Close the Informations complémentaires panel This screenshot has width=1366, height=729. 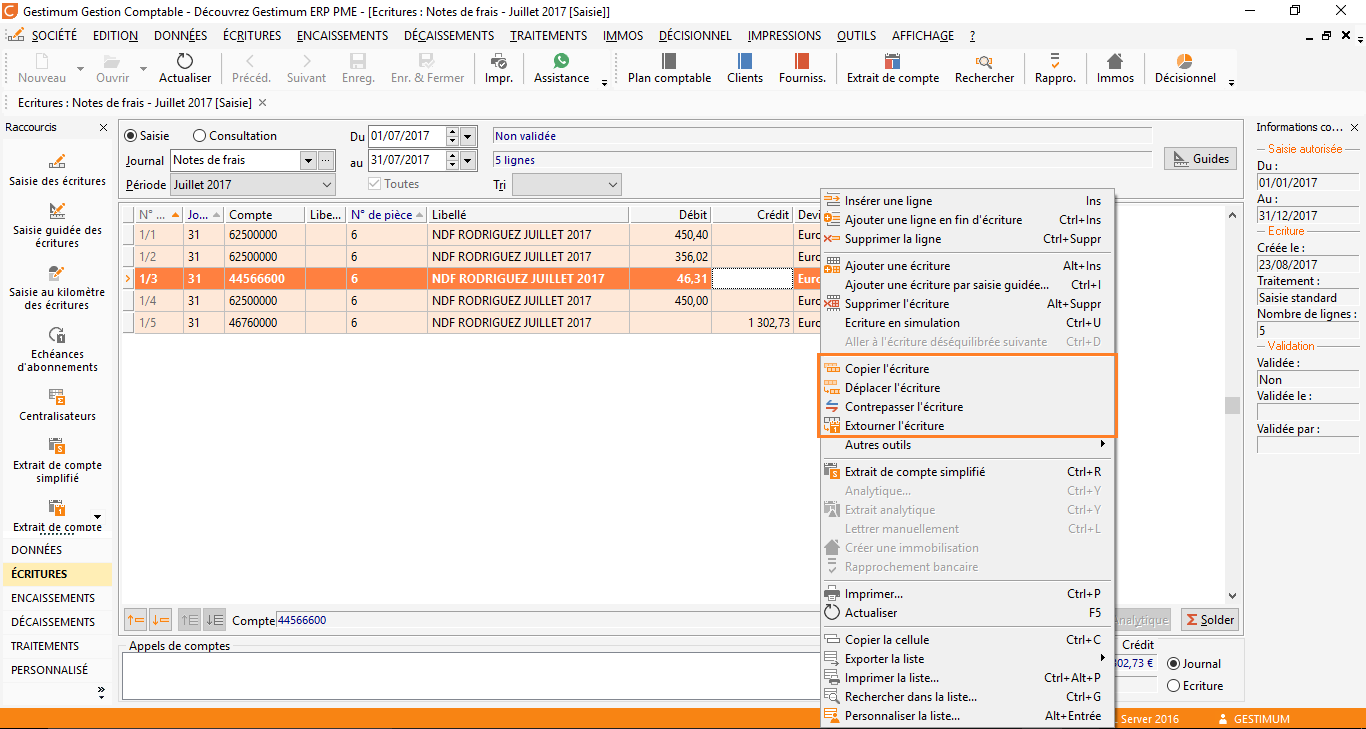click(1354, 128)
